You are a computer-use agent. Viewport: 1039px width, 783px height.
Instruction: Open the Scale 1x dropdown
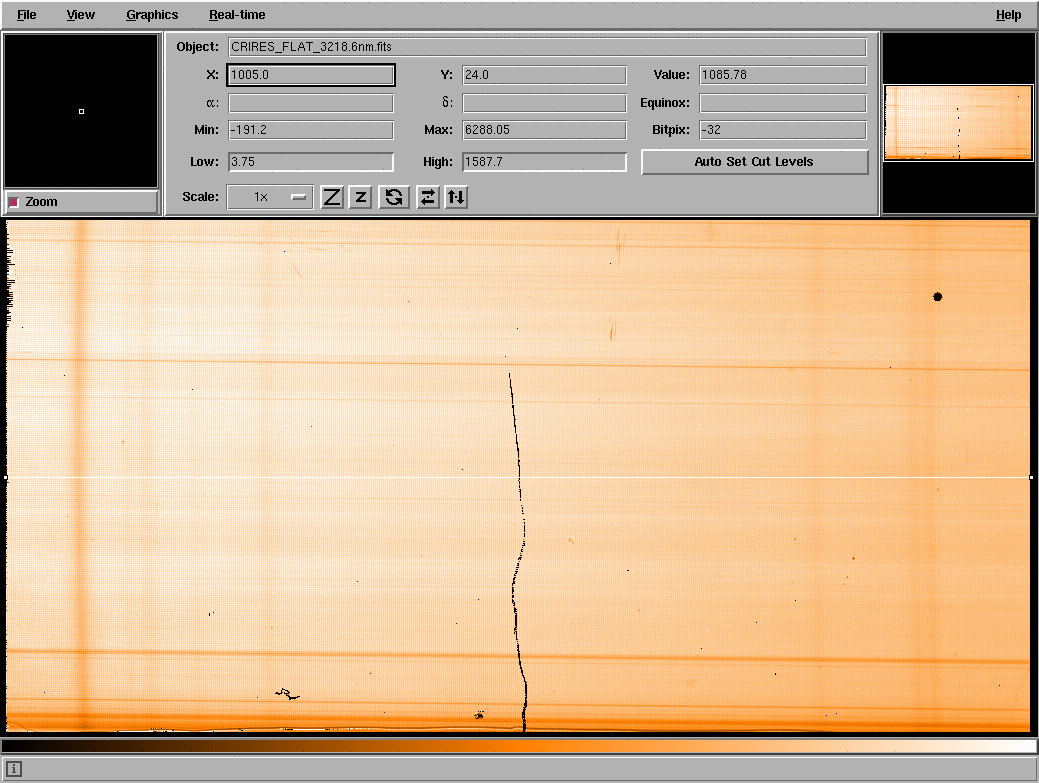click(x=270, y=197)
